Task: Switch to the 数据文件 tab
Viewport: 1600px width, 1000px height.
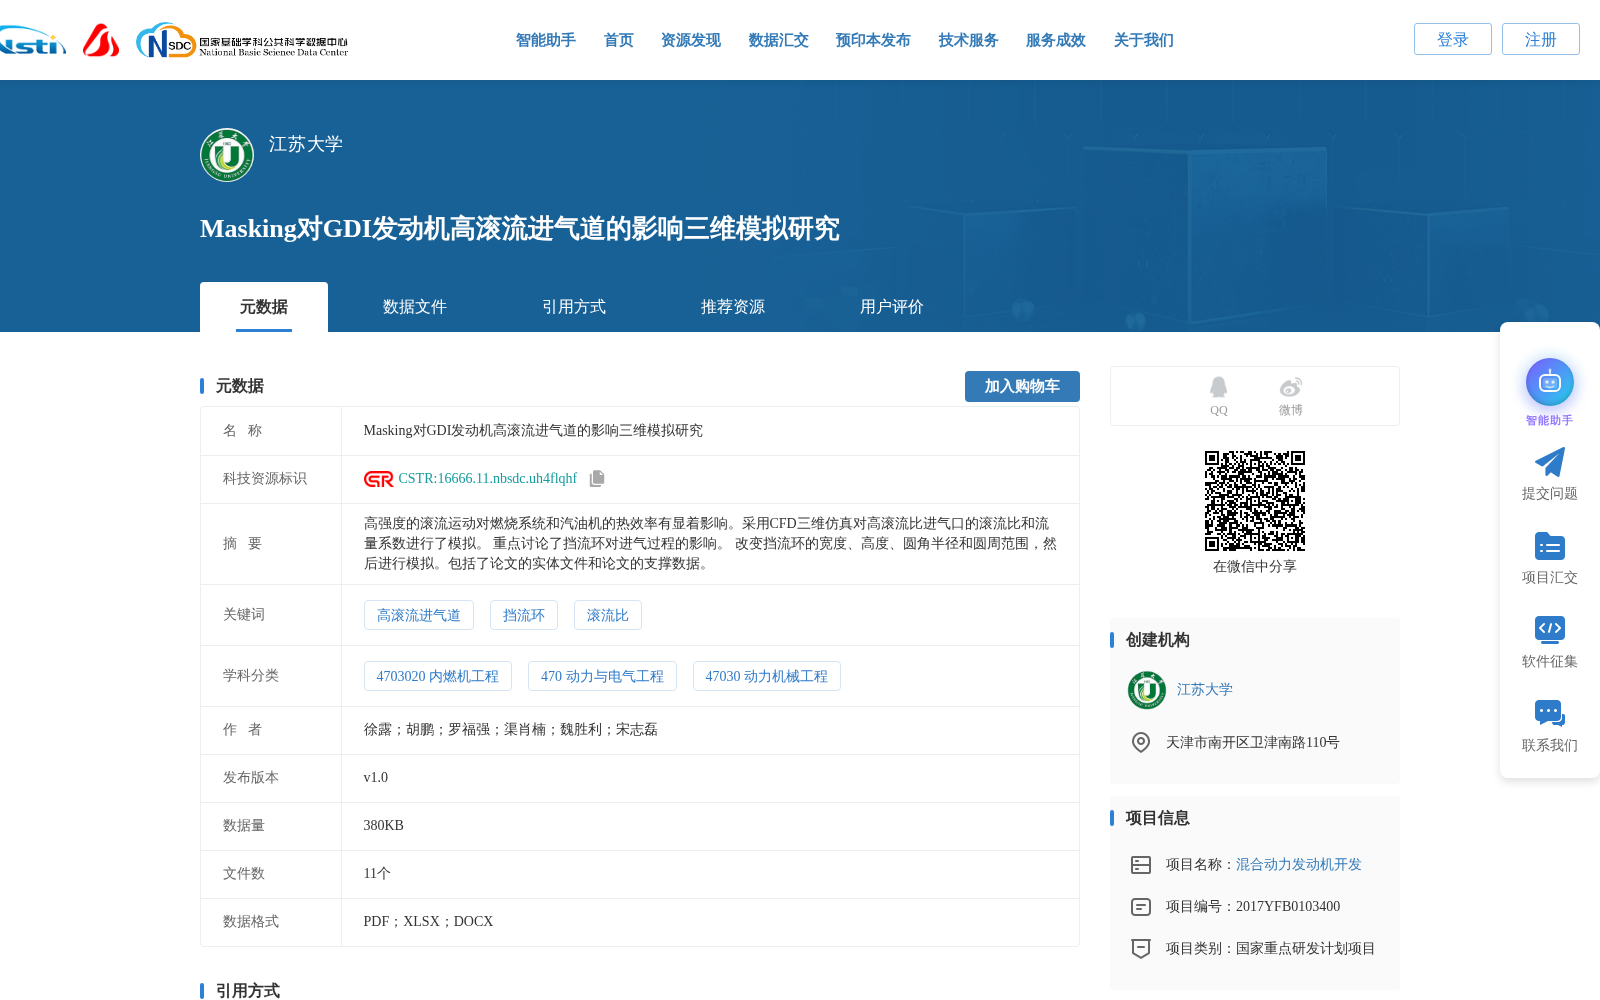Action: click(415, 307)
